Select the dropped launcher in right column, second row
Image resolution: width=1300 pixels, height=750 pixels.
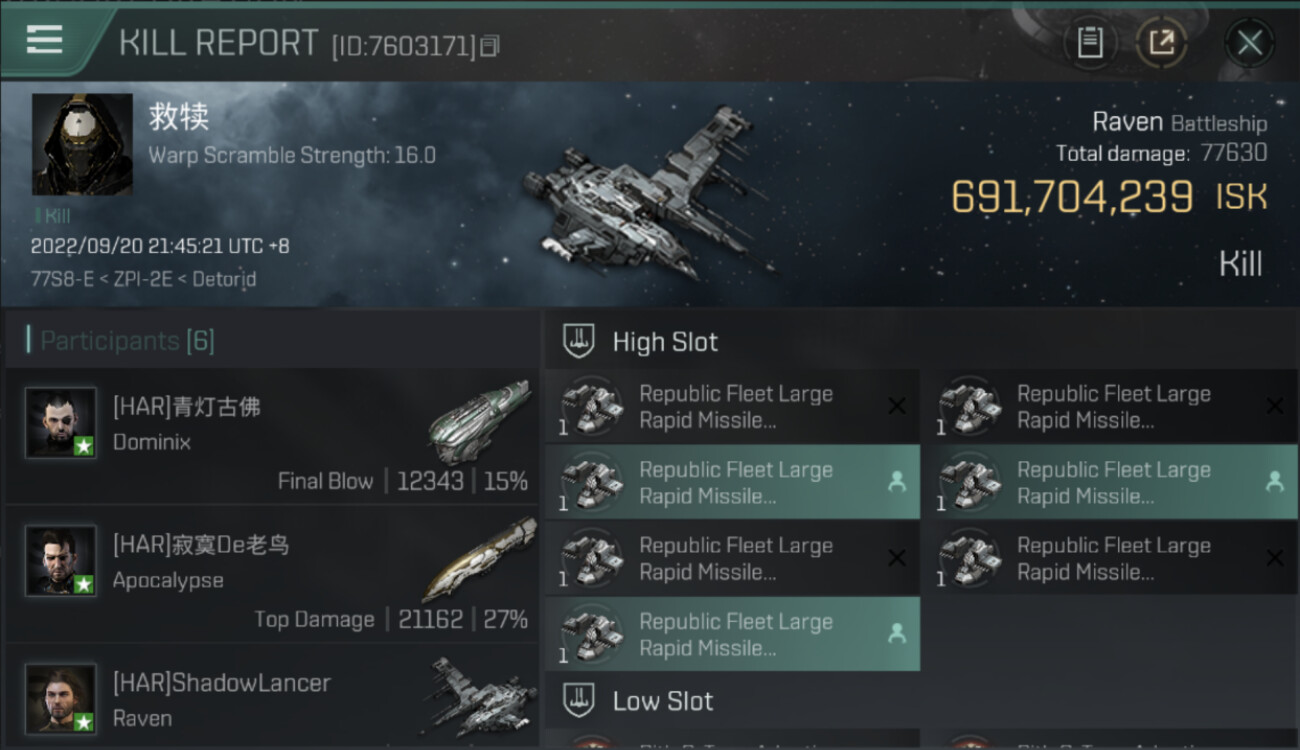pos(1110,483)
